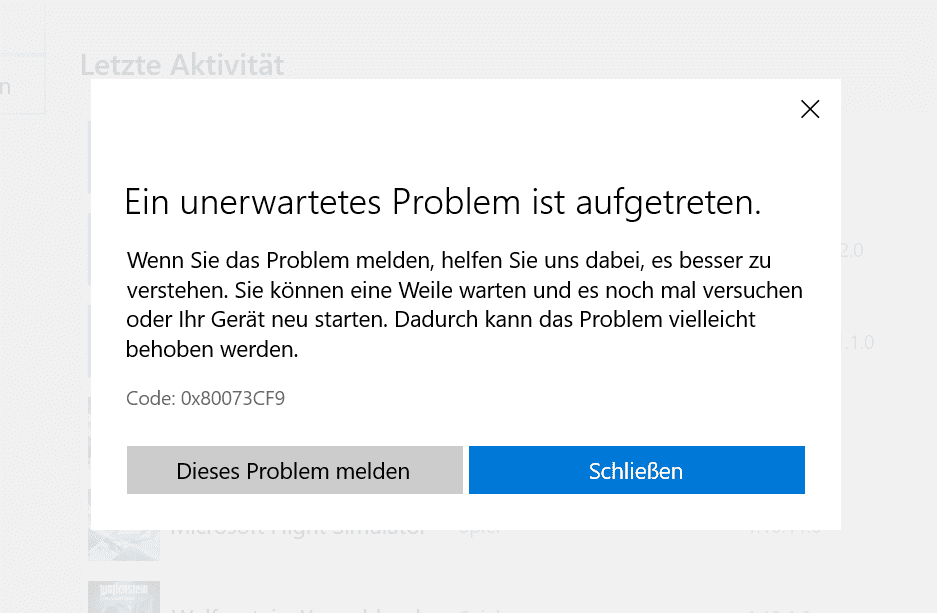Click the dimmed "Letzte Aktivität" heading
This screenshot has height=613, width=937.
pyautogui.click(x=182, y=65)
